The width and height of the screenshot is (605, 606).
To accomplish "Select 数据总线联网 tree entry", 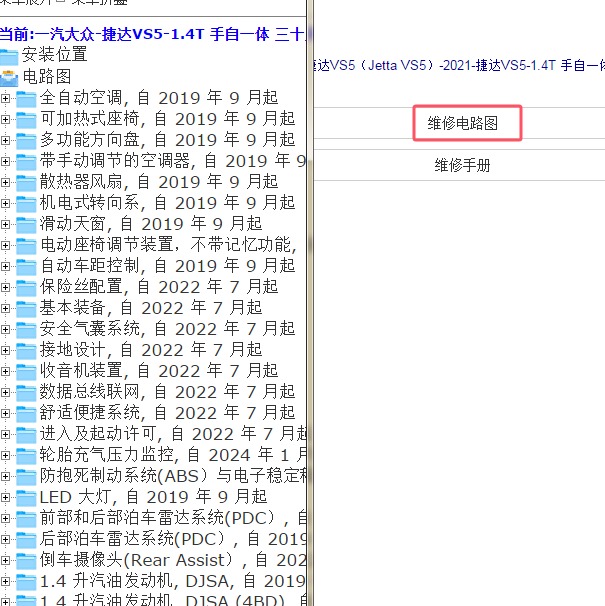I will [x=167, y=392].
